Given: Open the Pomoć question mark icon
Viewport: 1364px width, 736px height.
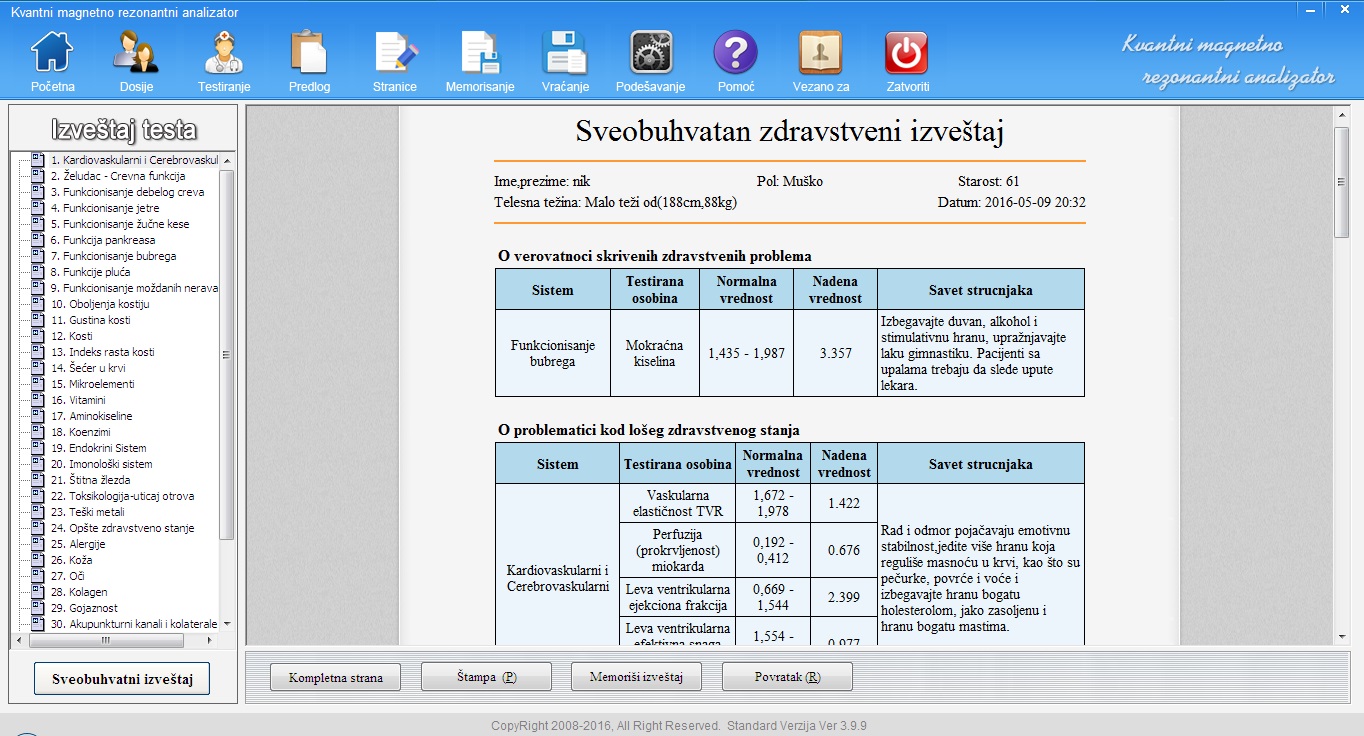Looking at the screenshot, I should [x=735, y=53].
